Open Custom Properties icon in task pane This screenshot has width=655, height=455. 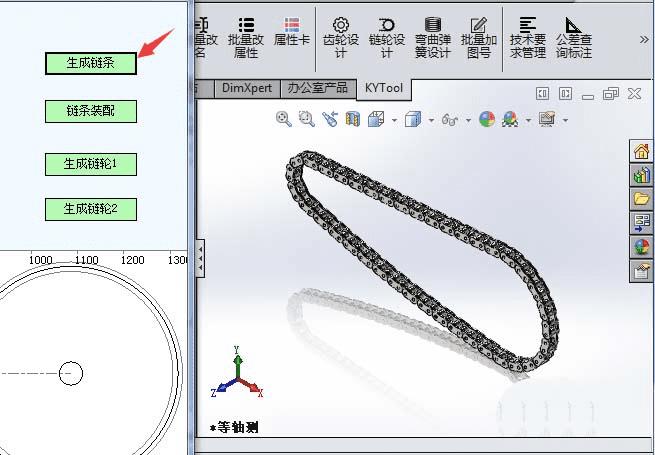(641, 271)
